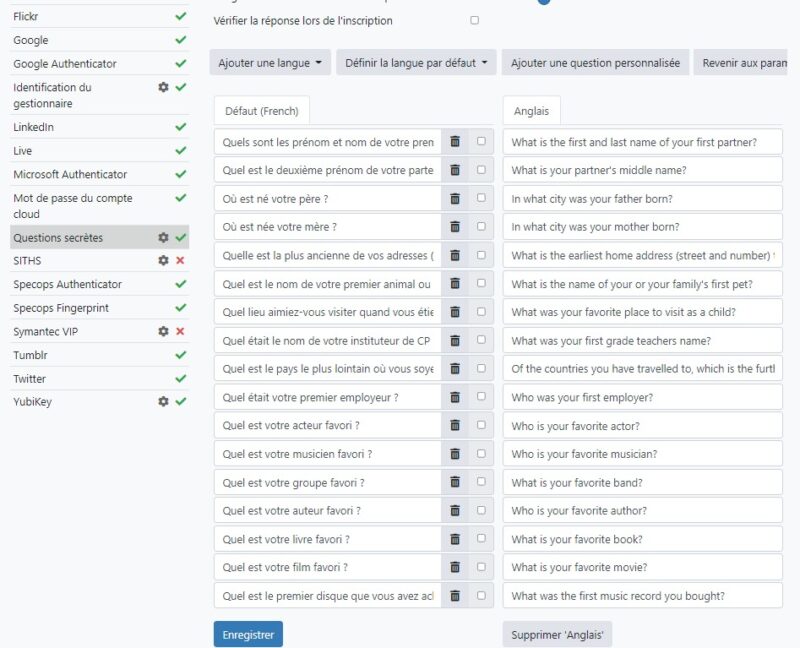
Task: Click the 'Enregistrer' button
Action: [x=248, y=634]
